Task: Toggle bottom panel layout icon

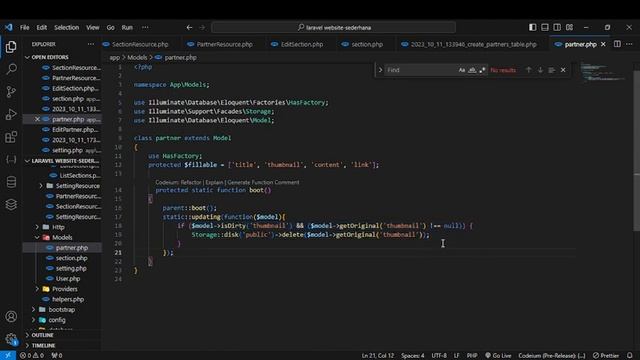Action: (x=545, y=27)
